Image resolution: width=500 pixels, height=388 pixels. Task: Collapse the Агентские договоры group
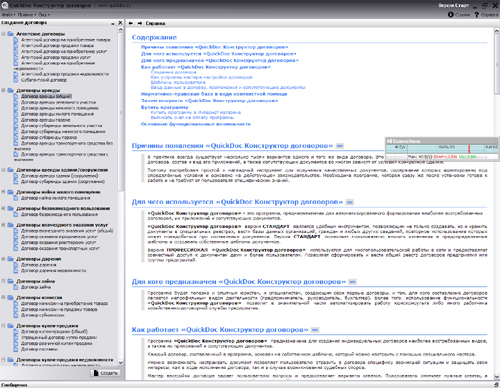[x=3, y=34]
